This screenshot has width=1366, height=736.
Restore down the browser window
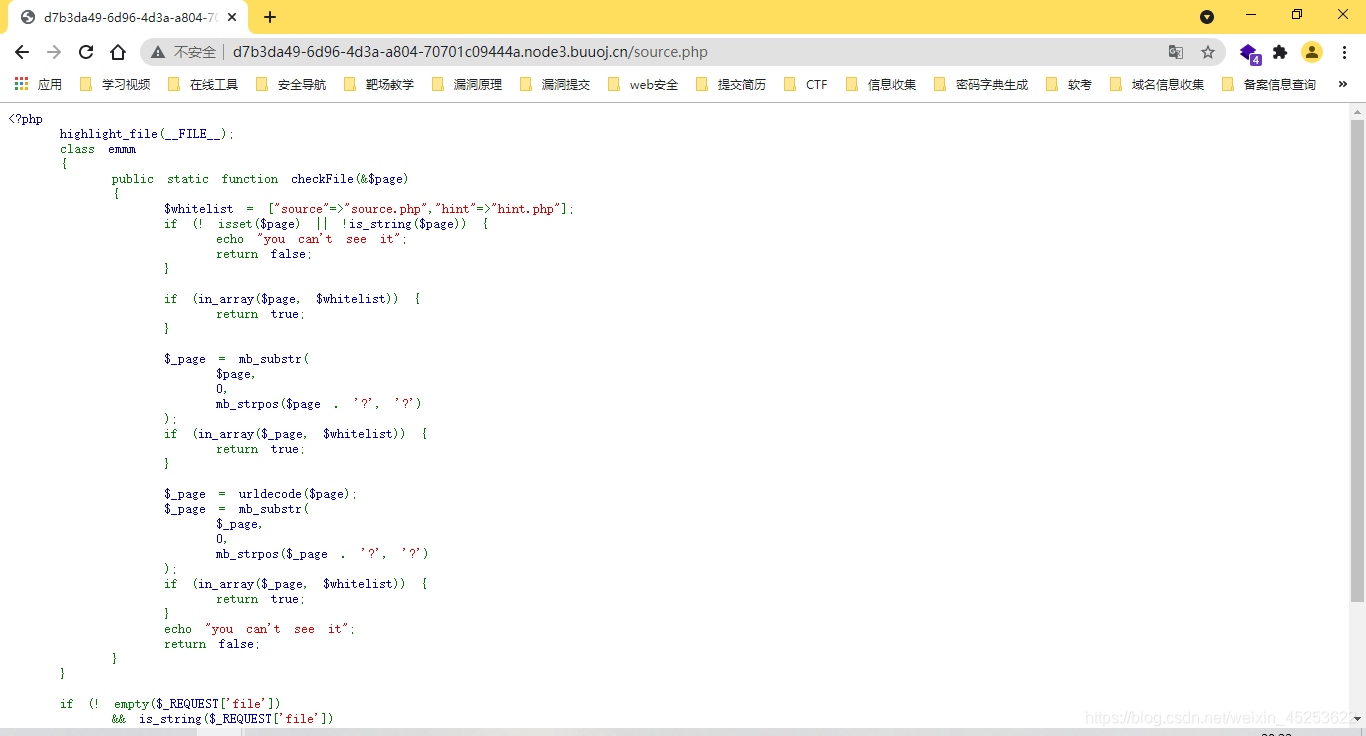[x=1297, y=15]
